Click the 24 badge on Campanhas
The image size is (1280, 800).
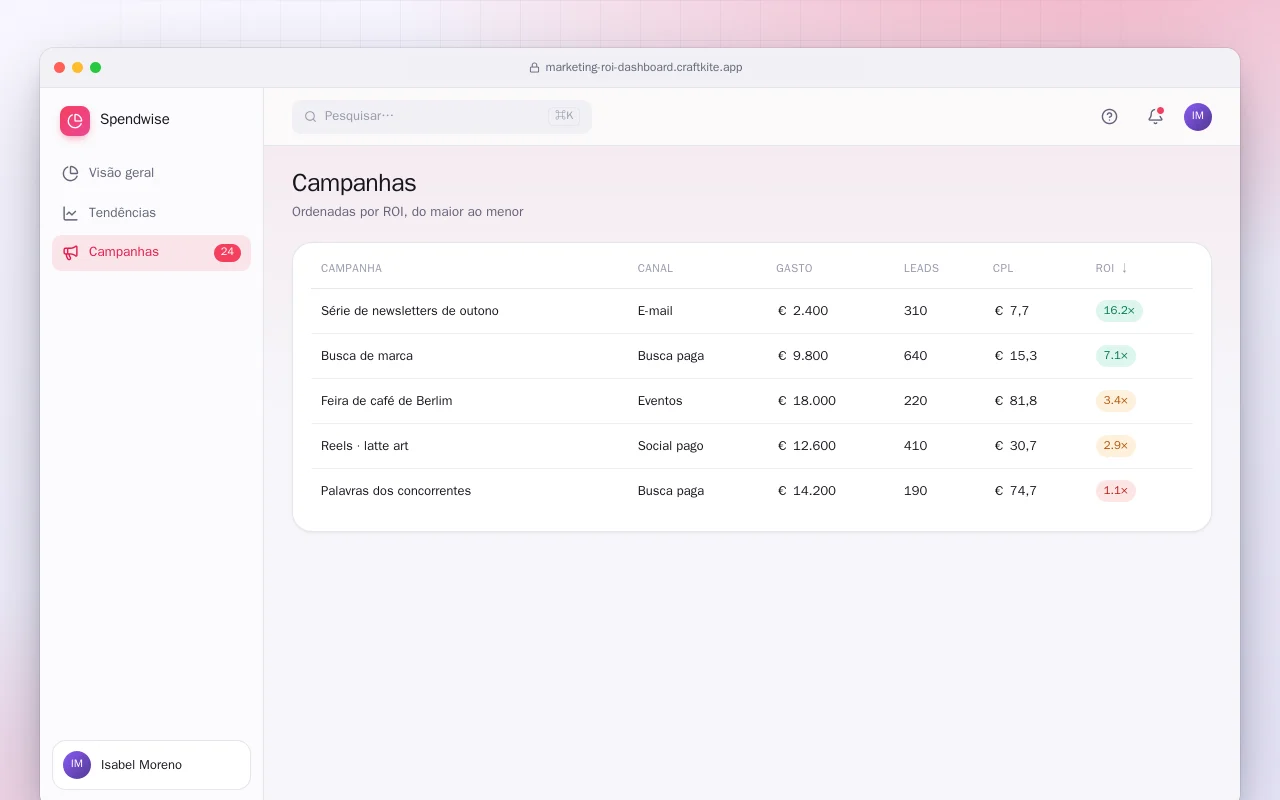(227, 252)
